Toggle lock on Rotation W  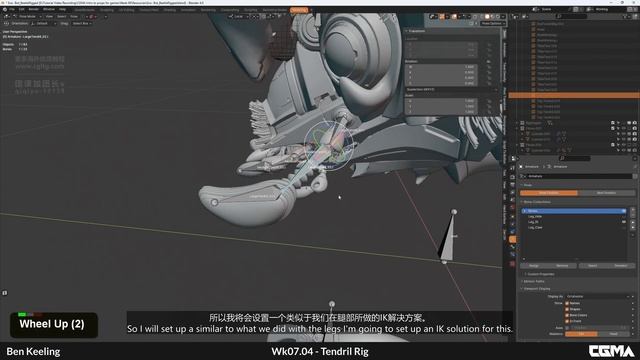pos(489,67)
